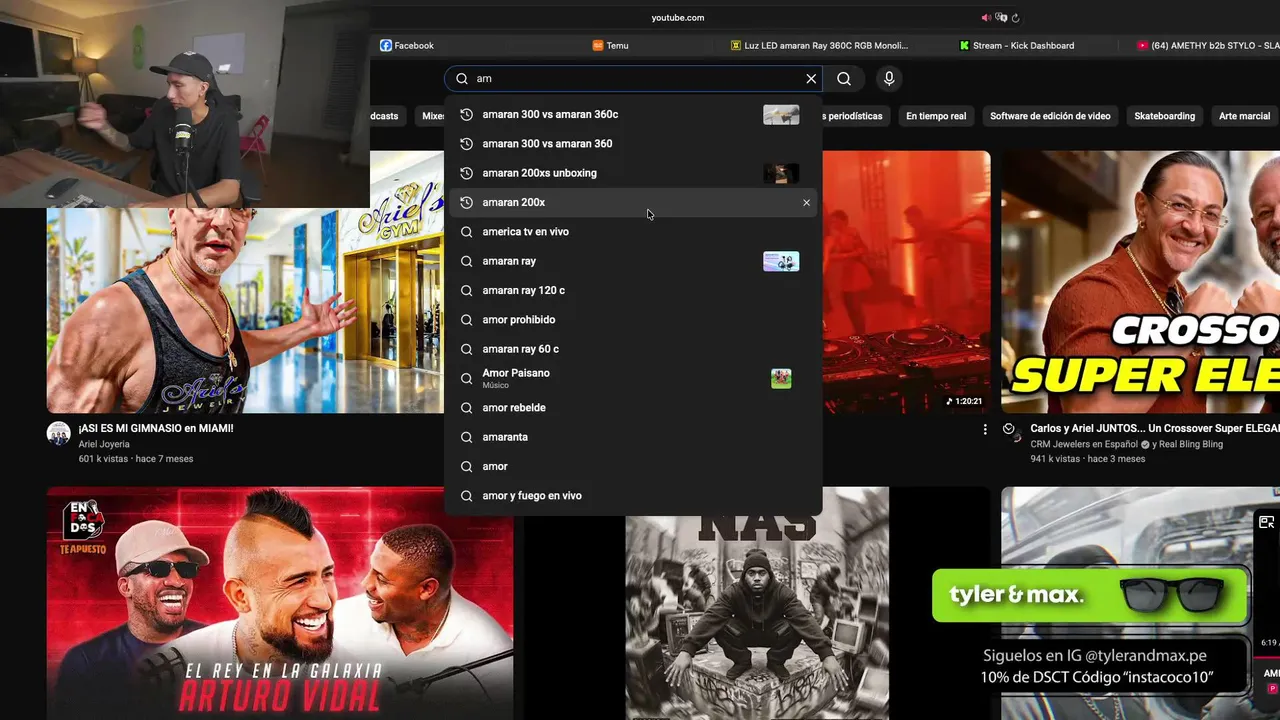Filter by 'En tiempo real' chip

[936, 116]
